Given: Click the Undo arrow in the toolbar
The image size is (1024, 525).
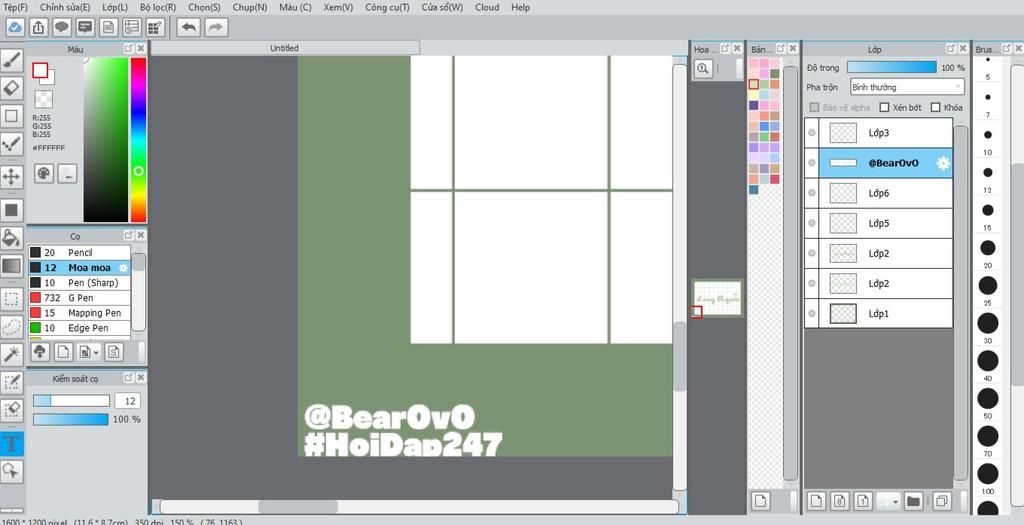Looking at the screenshot, I should (188, 27).
